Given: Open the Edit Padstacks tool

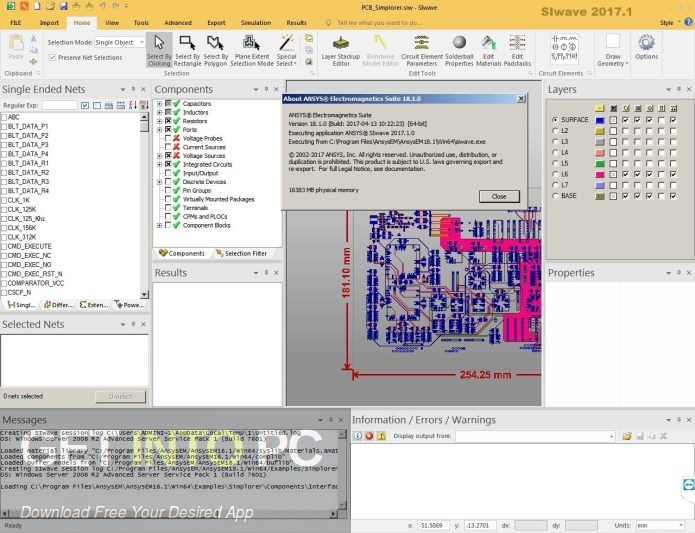Looking at the screenshot, I should [x=517, y=50].
